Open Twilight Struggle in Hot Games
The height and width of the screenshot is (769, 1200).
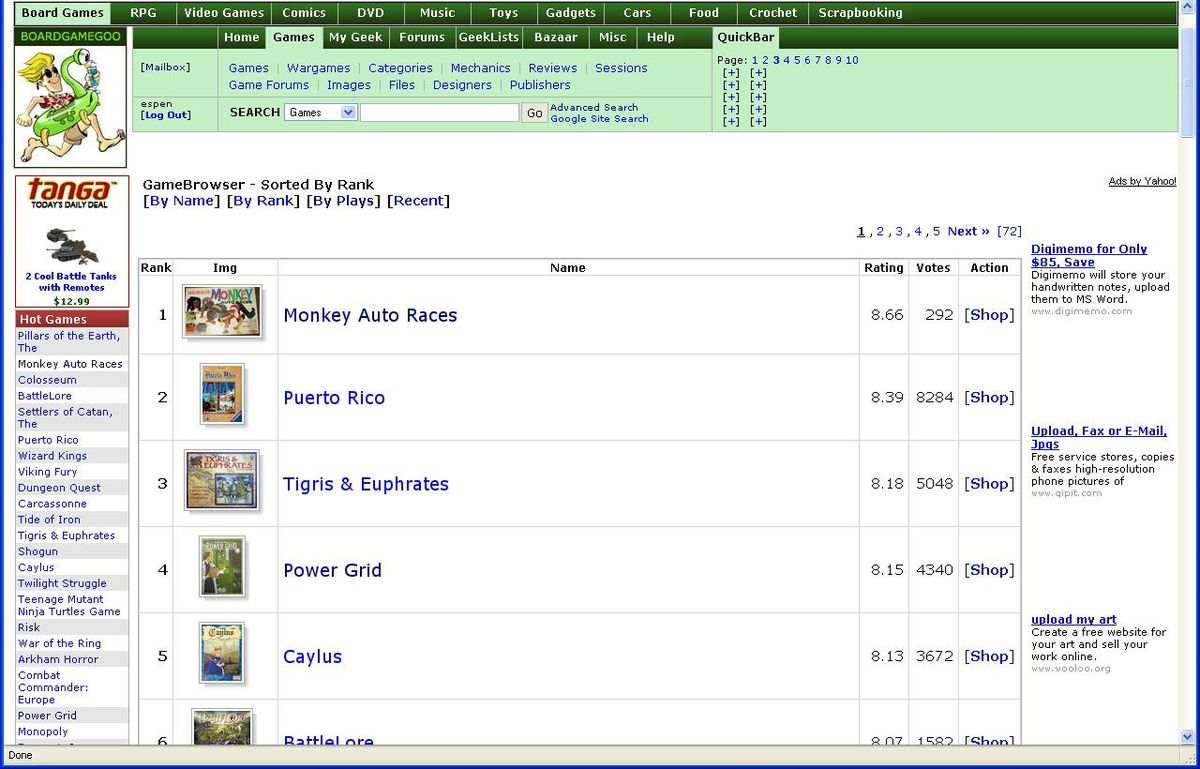pyautogui.click(x=62, y=583)
